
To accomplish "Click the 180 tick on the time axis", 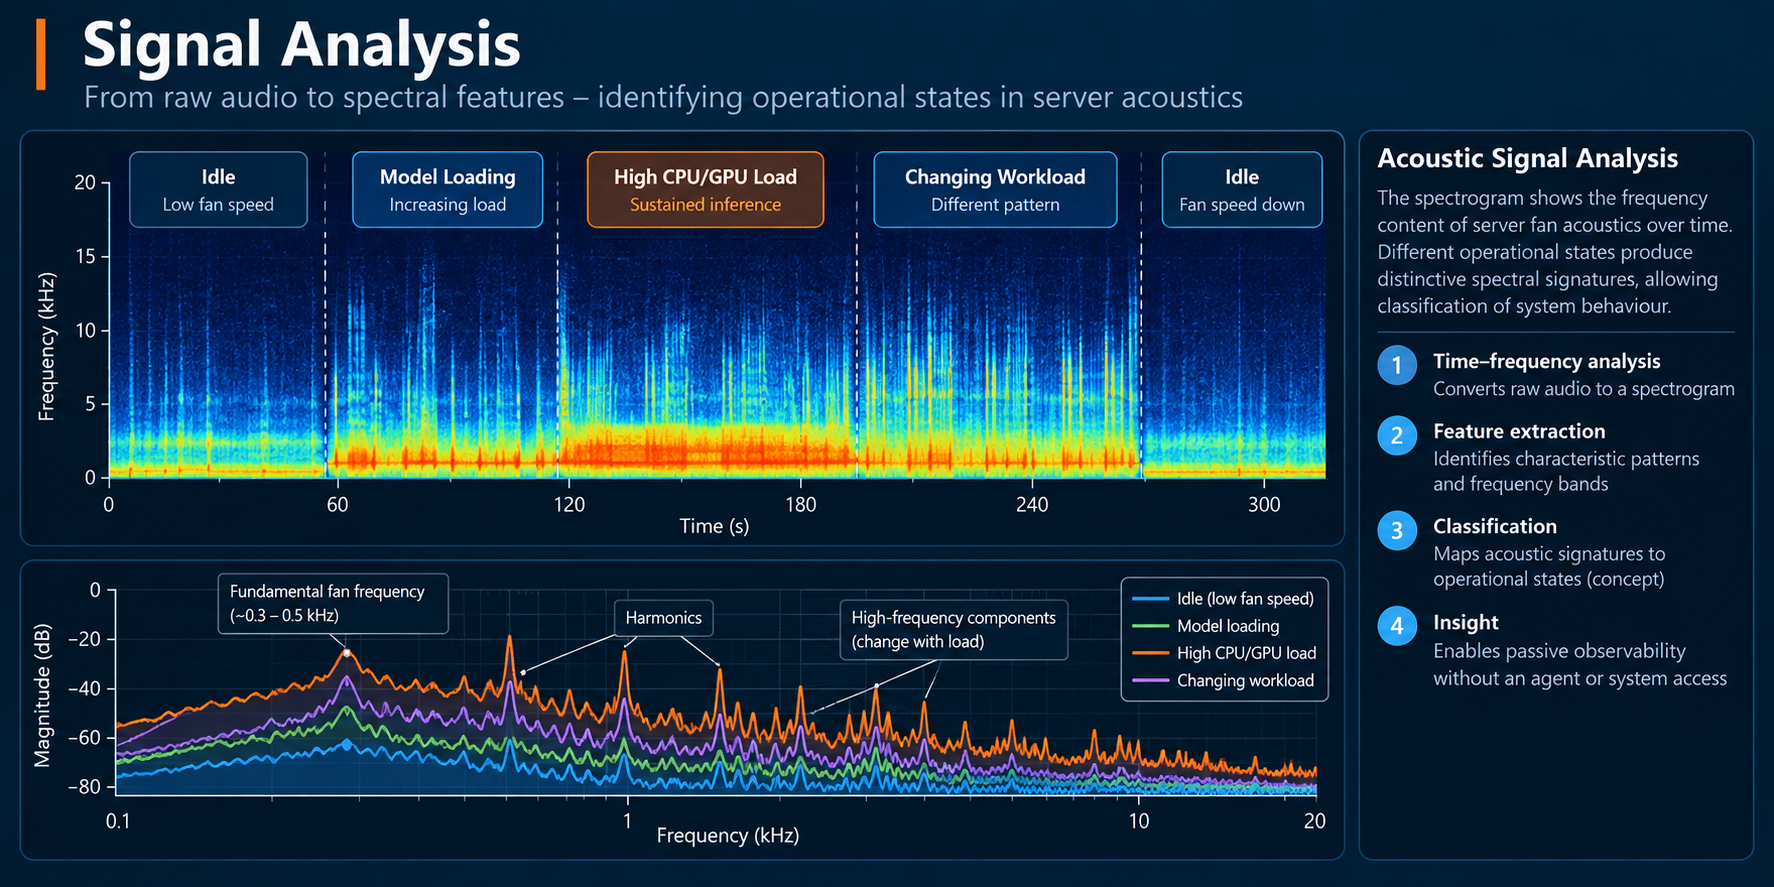I will point(801,504).
